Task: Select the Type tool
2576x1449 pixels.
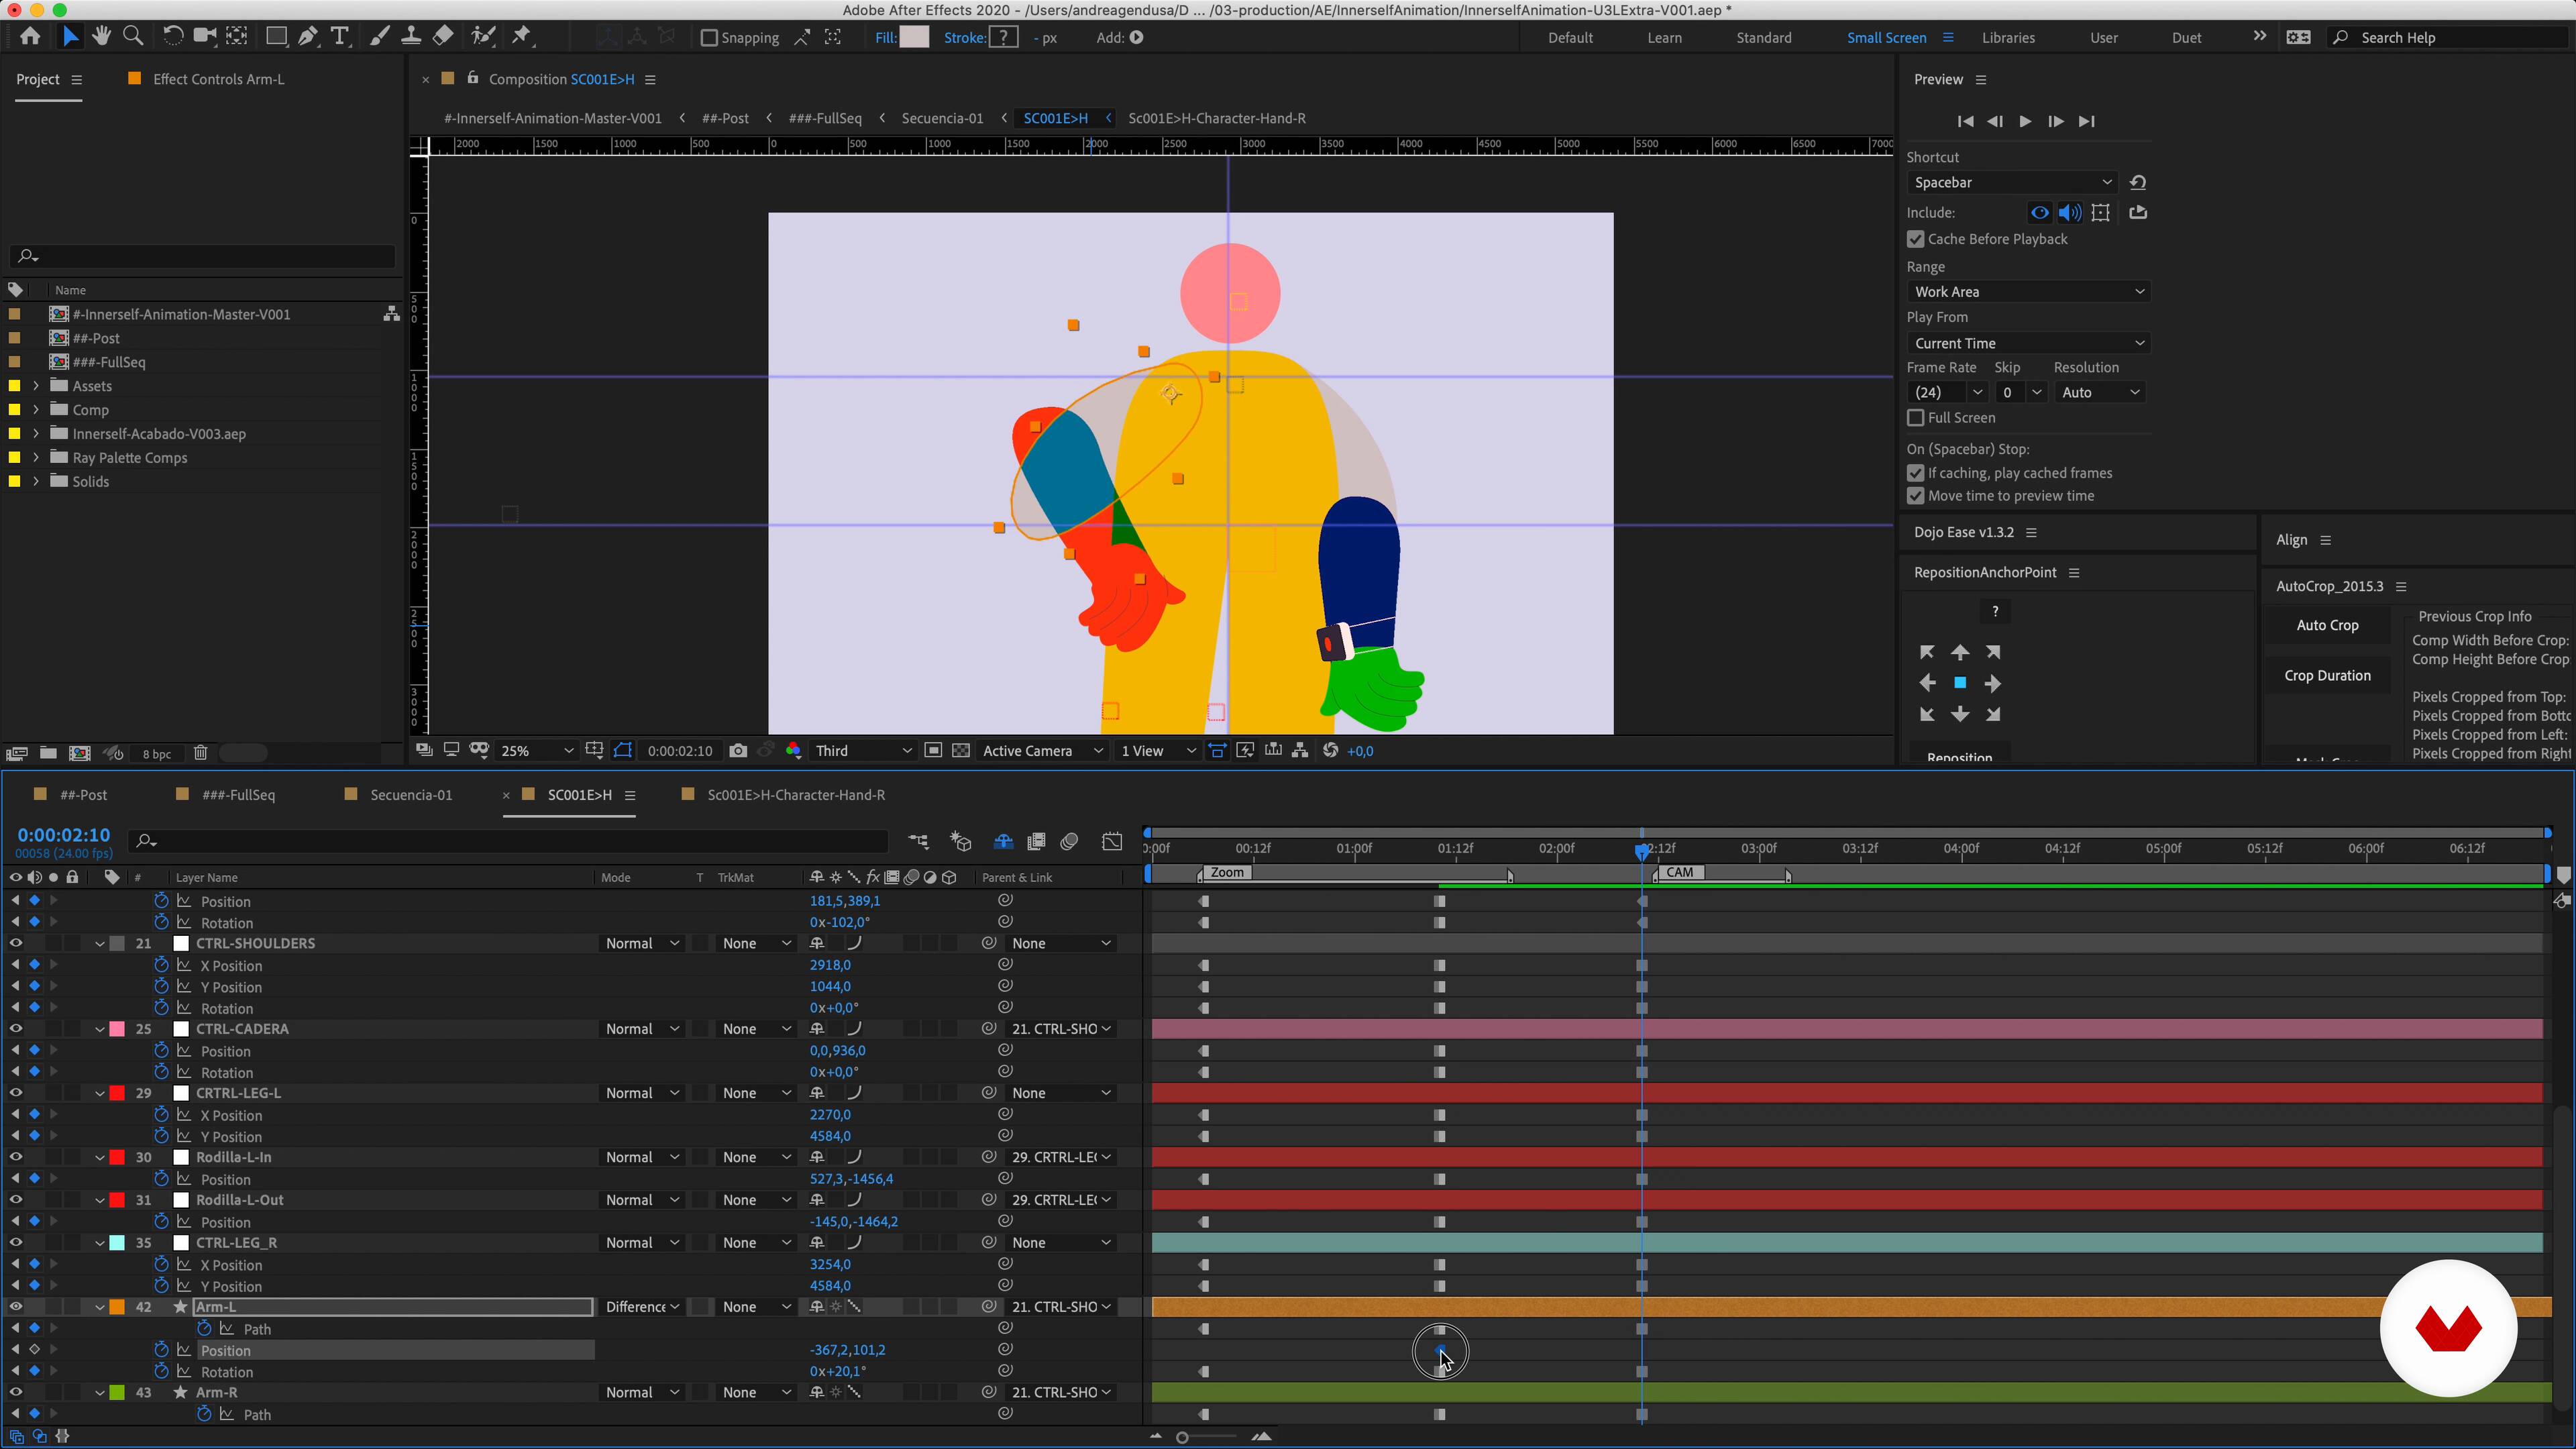Action: point(340,37)
